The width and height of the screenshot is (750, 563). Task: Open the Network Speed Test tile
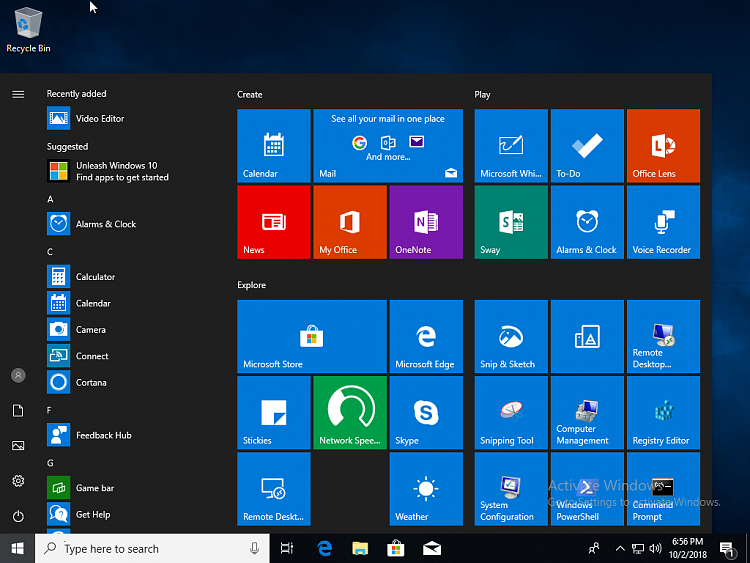350,413
